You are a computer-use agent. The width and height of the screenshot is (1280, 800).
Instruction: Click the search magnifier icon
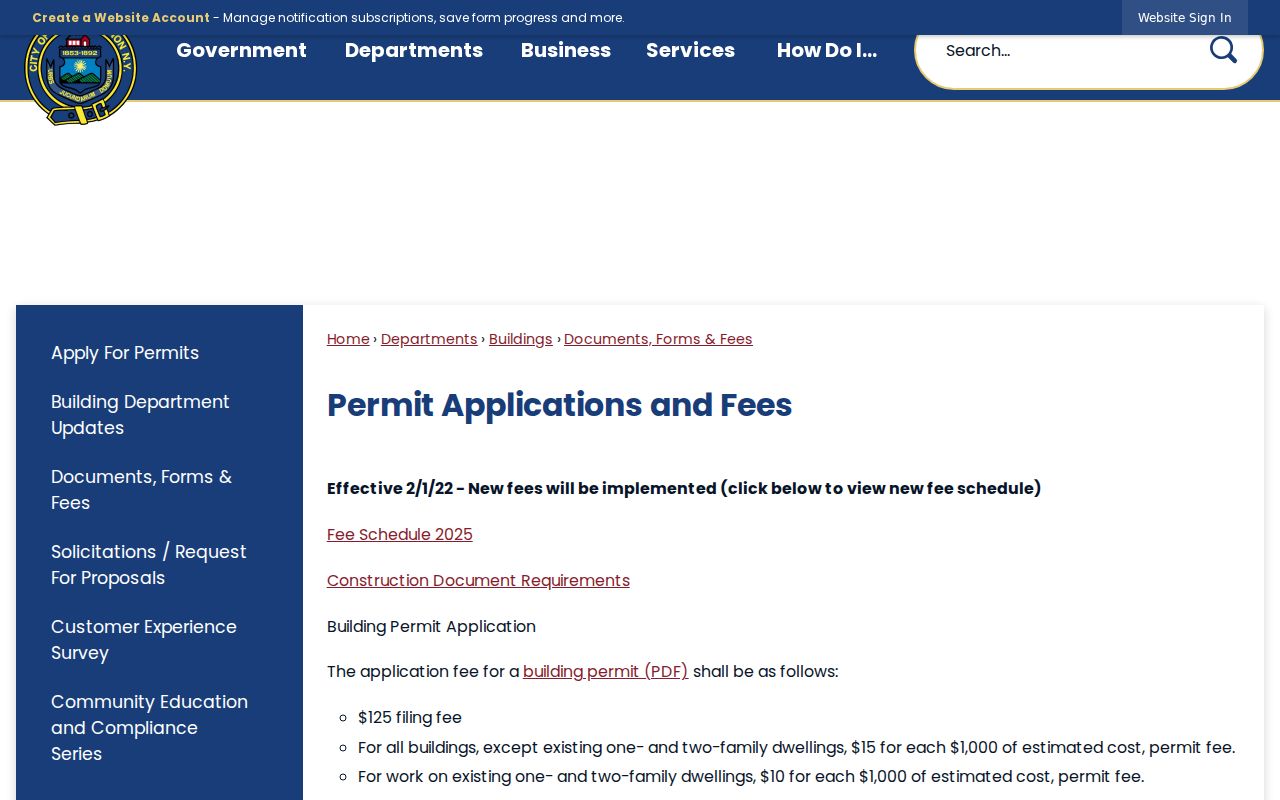(x=1223, y=50)
